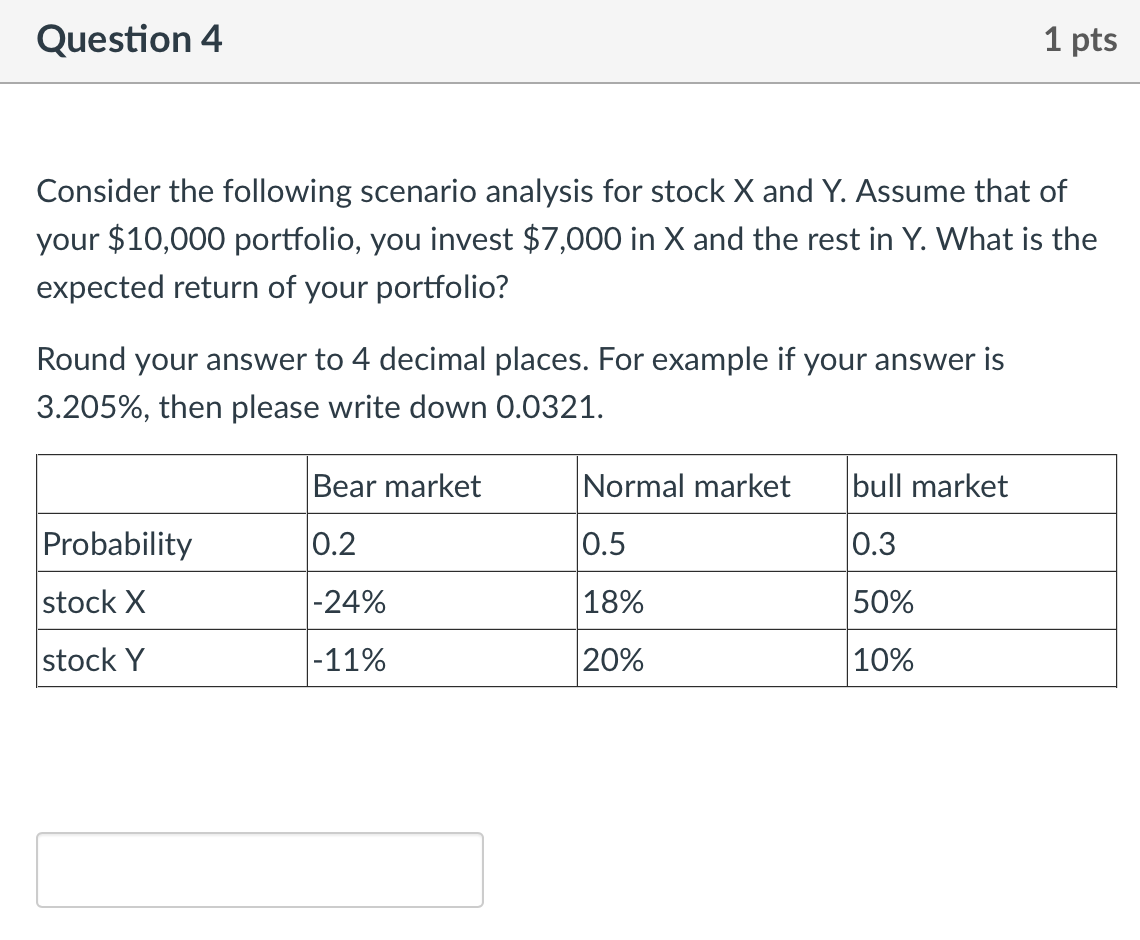Click the stock X row label
This screenshot has width=1140, height=940.
(x=92, y=602)
